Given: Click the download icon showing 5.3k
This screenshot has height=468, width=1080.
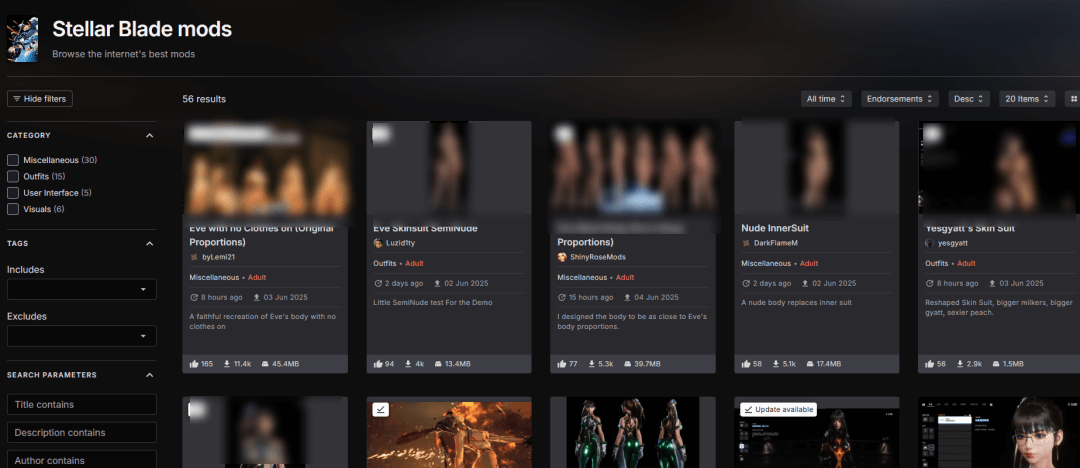Looking at the screenshot, I should 592,364.
